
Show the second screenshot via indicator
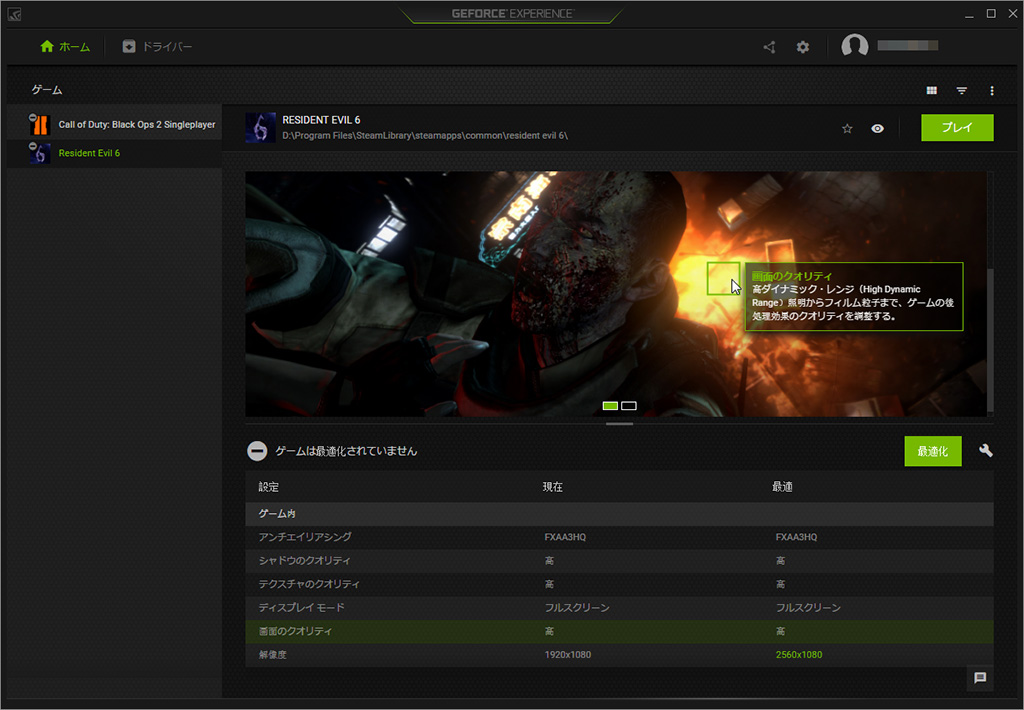click(x=629, y=406)
